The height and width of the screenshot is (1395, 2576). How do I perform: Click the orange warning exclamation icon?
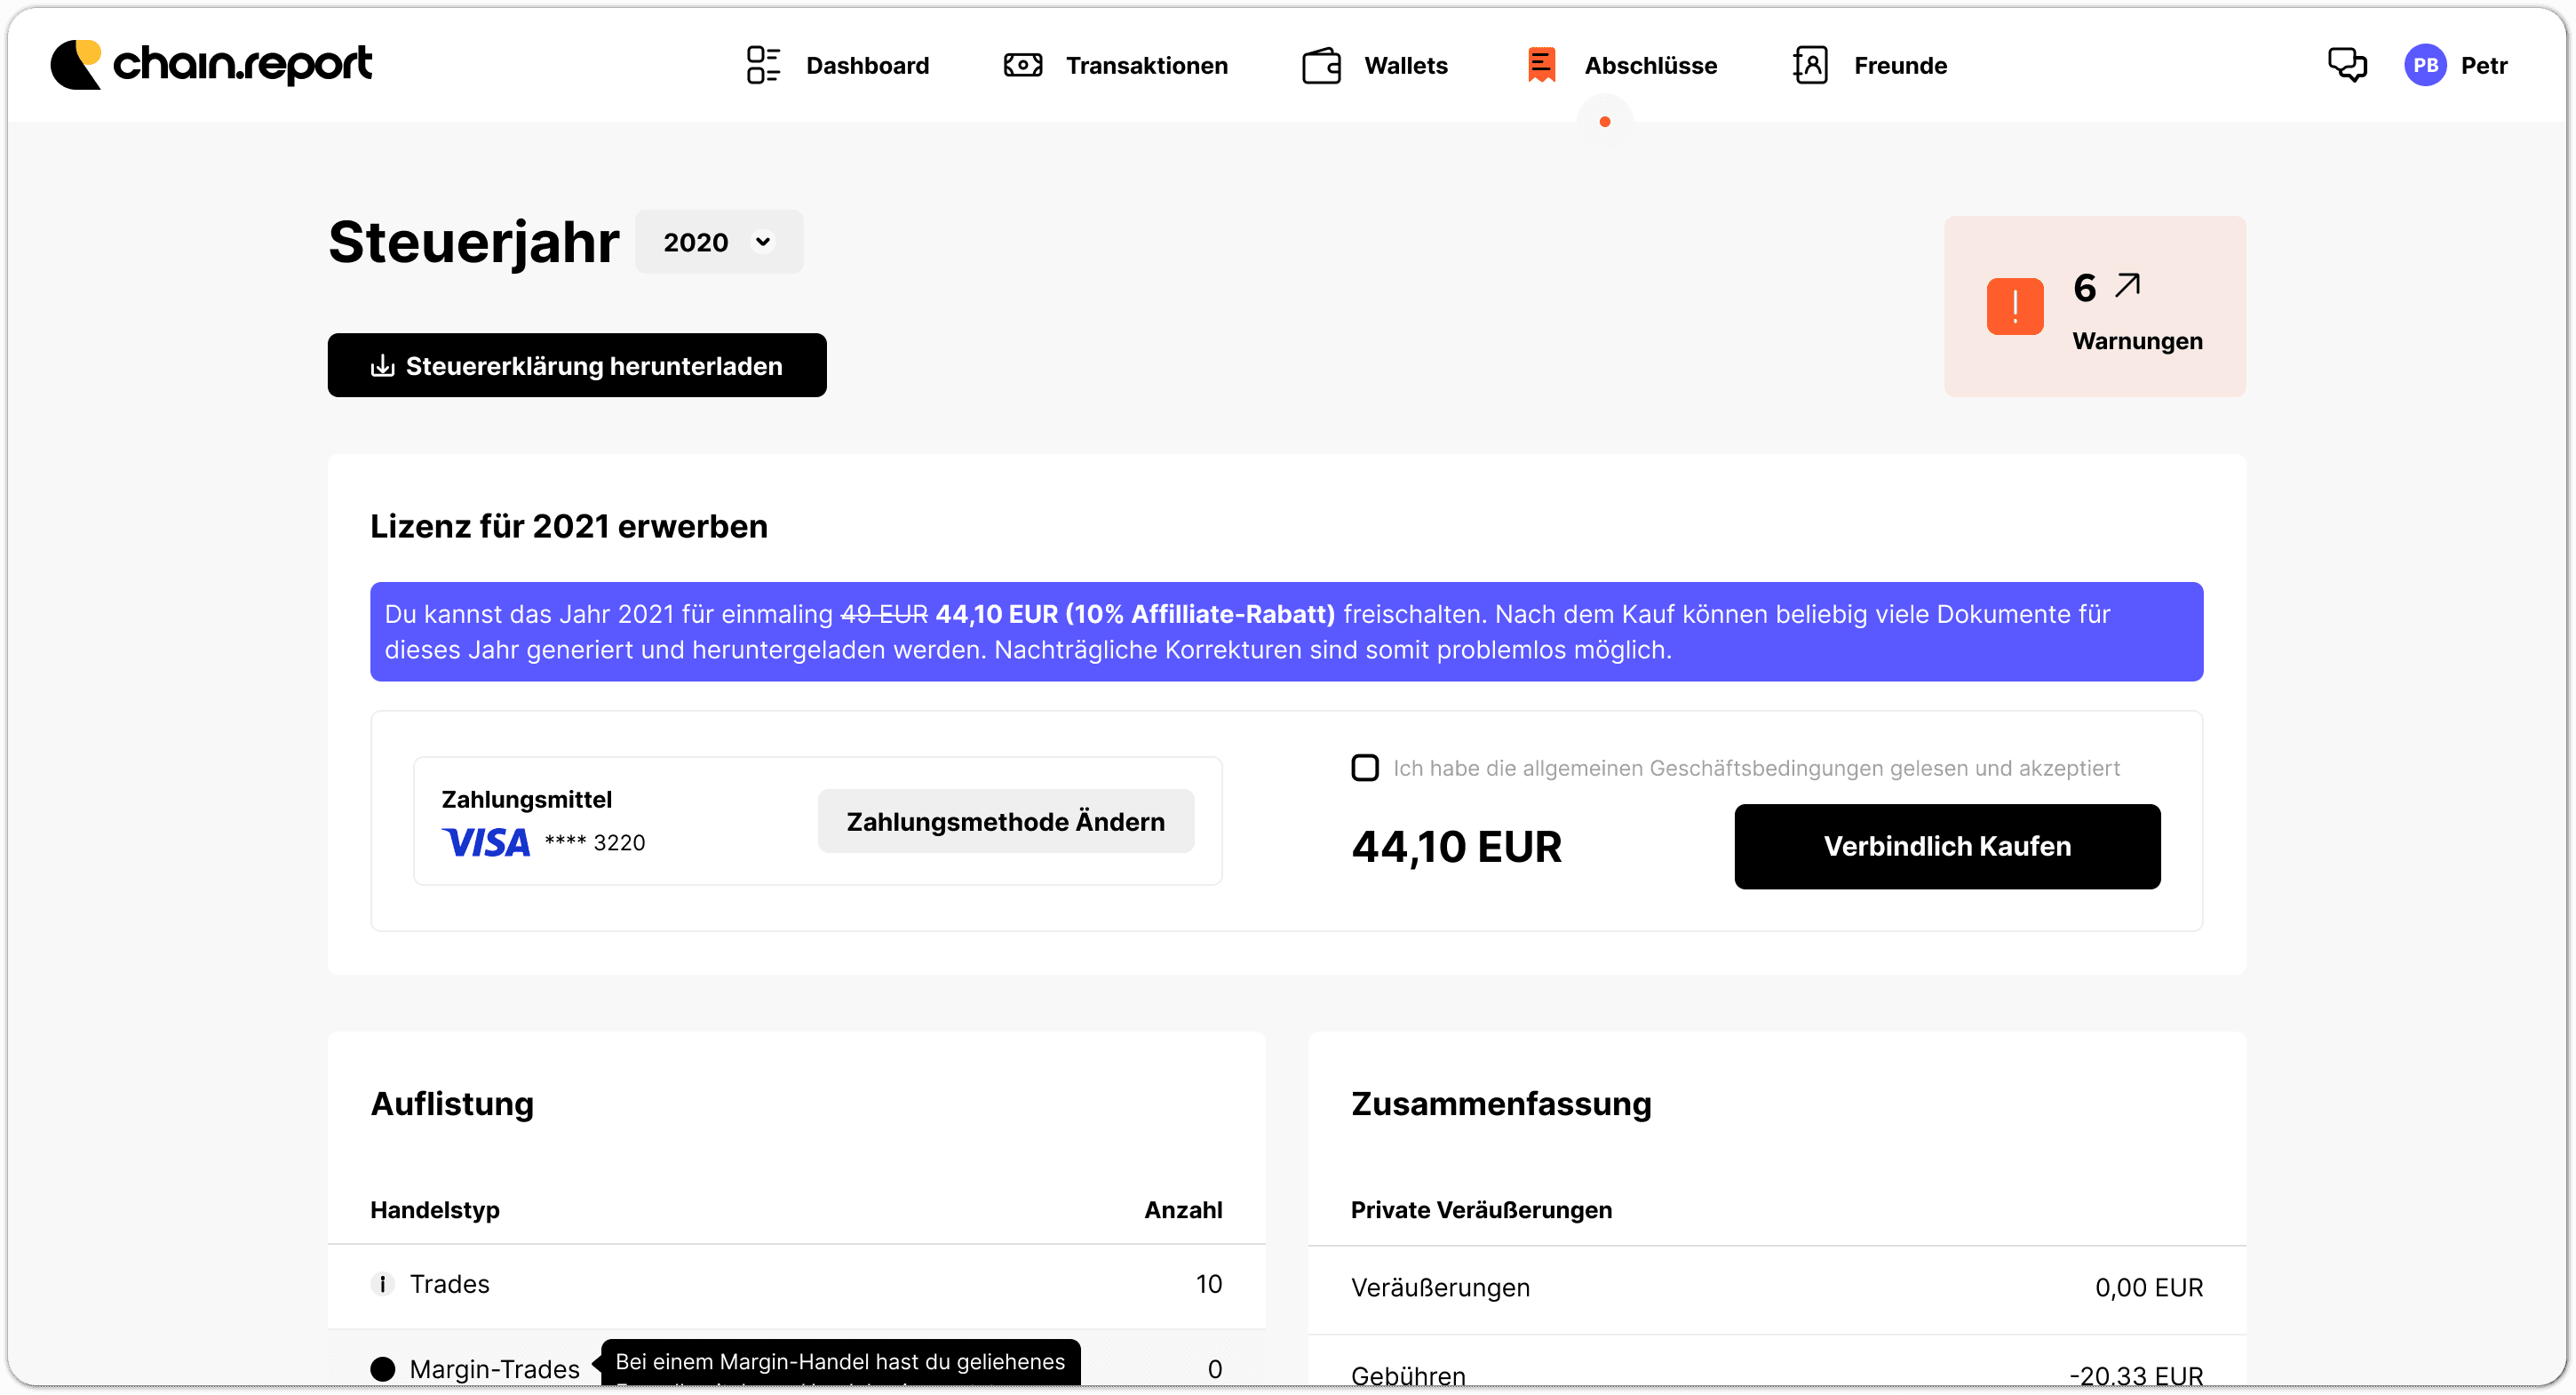(2015, 307)
